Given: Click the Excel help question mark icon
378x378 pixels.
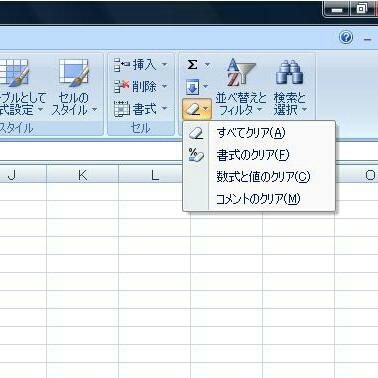Looking at the screenshot, I should 346,37.
